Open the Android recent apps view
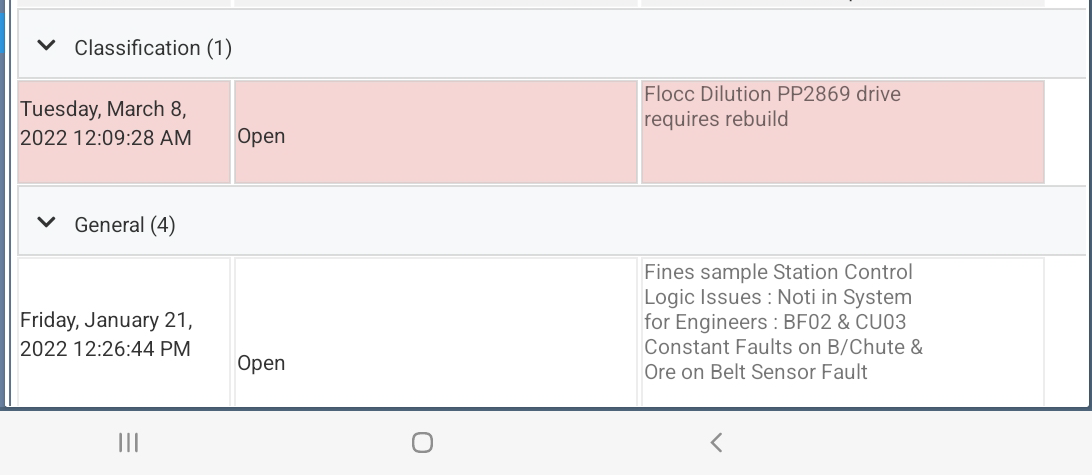The width and height of the screenshot is (1092, 476). coord(128,442)
